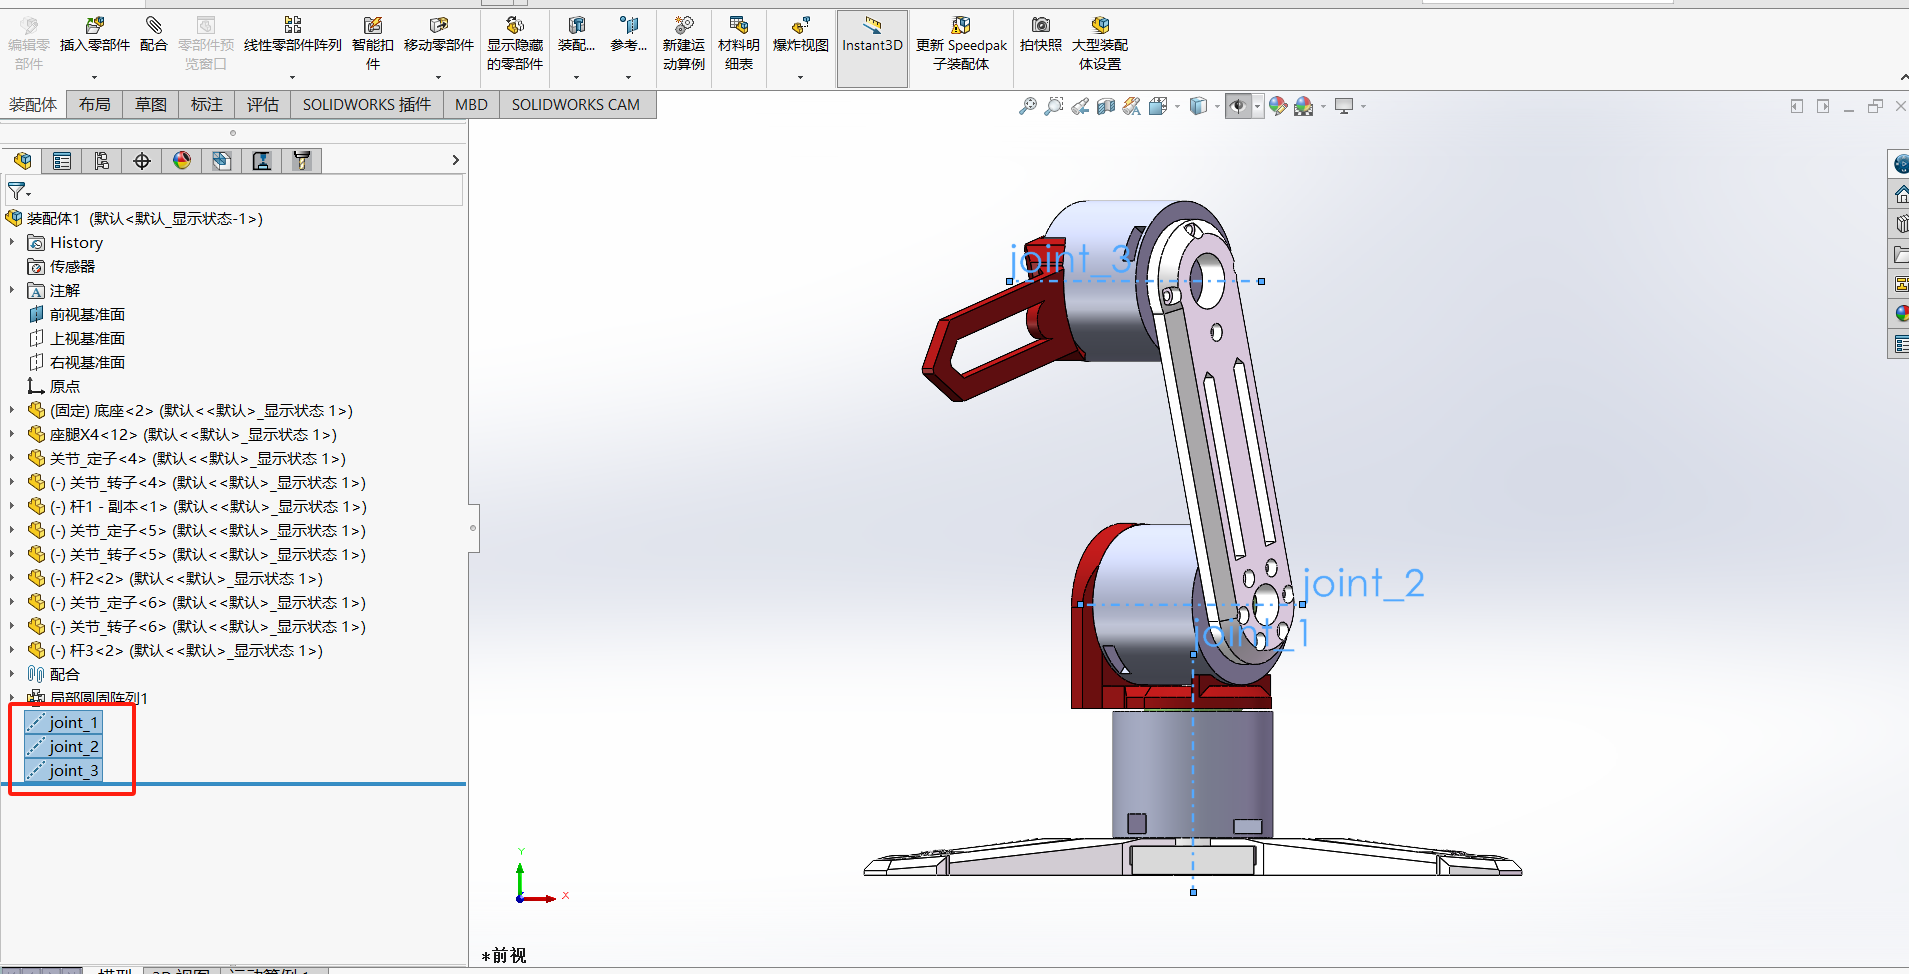Click New Motion Study (新建运动算例)
Image resolution: width=1909 pixels, height=974 pixels.
[684, 43]
